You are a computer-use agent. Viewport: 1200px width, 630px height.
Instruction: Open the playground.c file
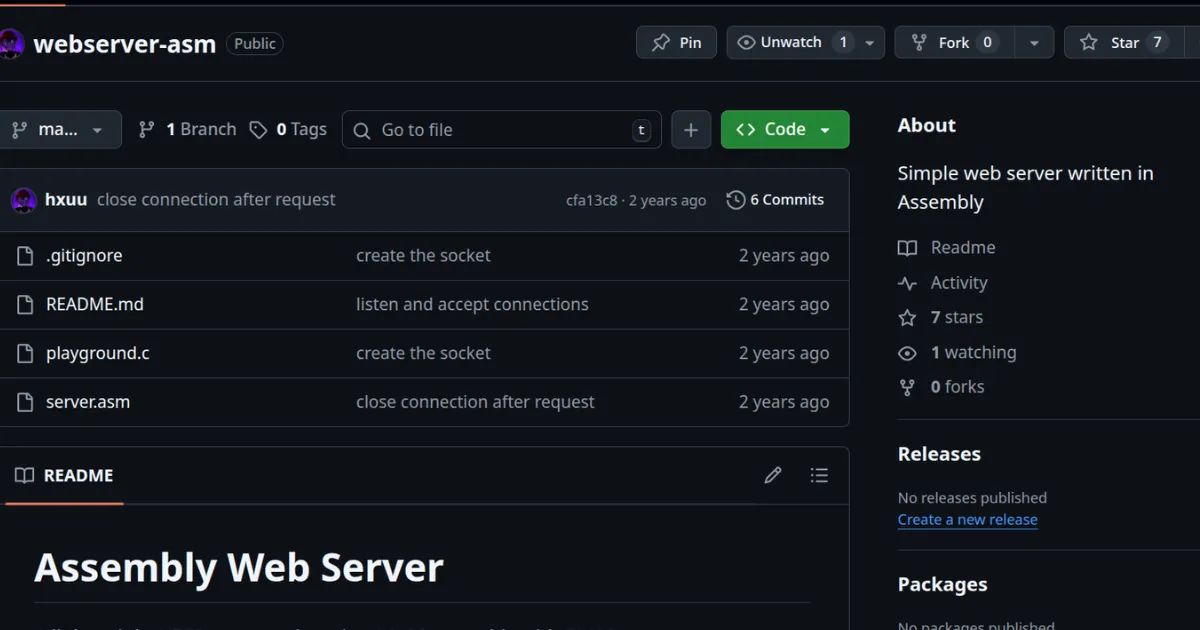(98, 353)
